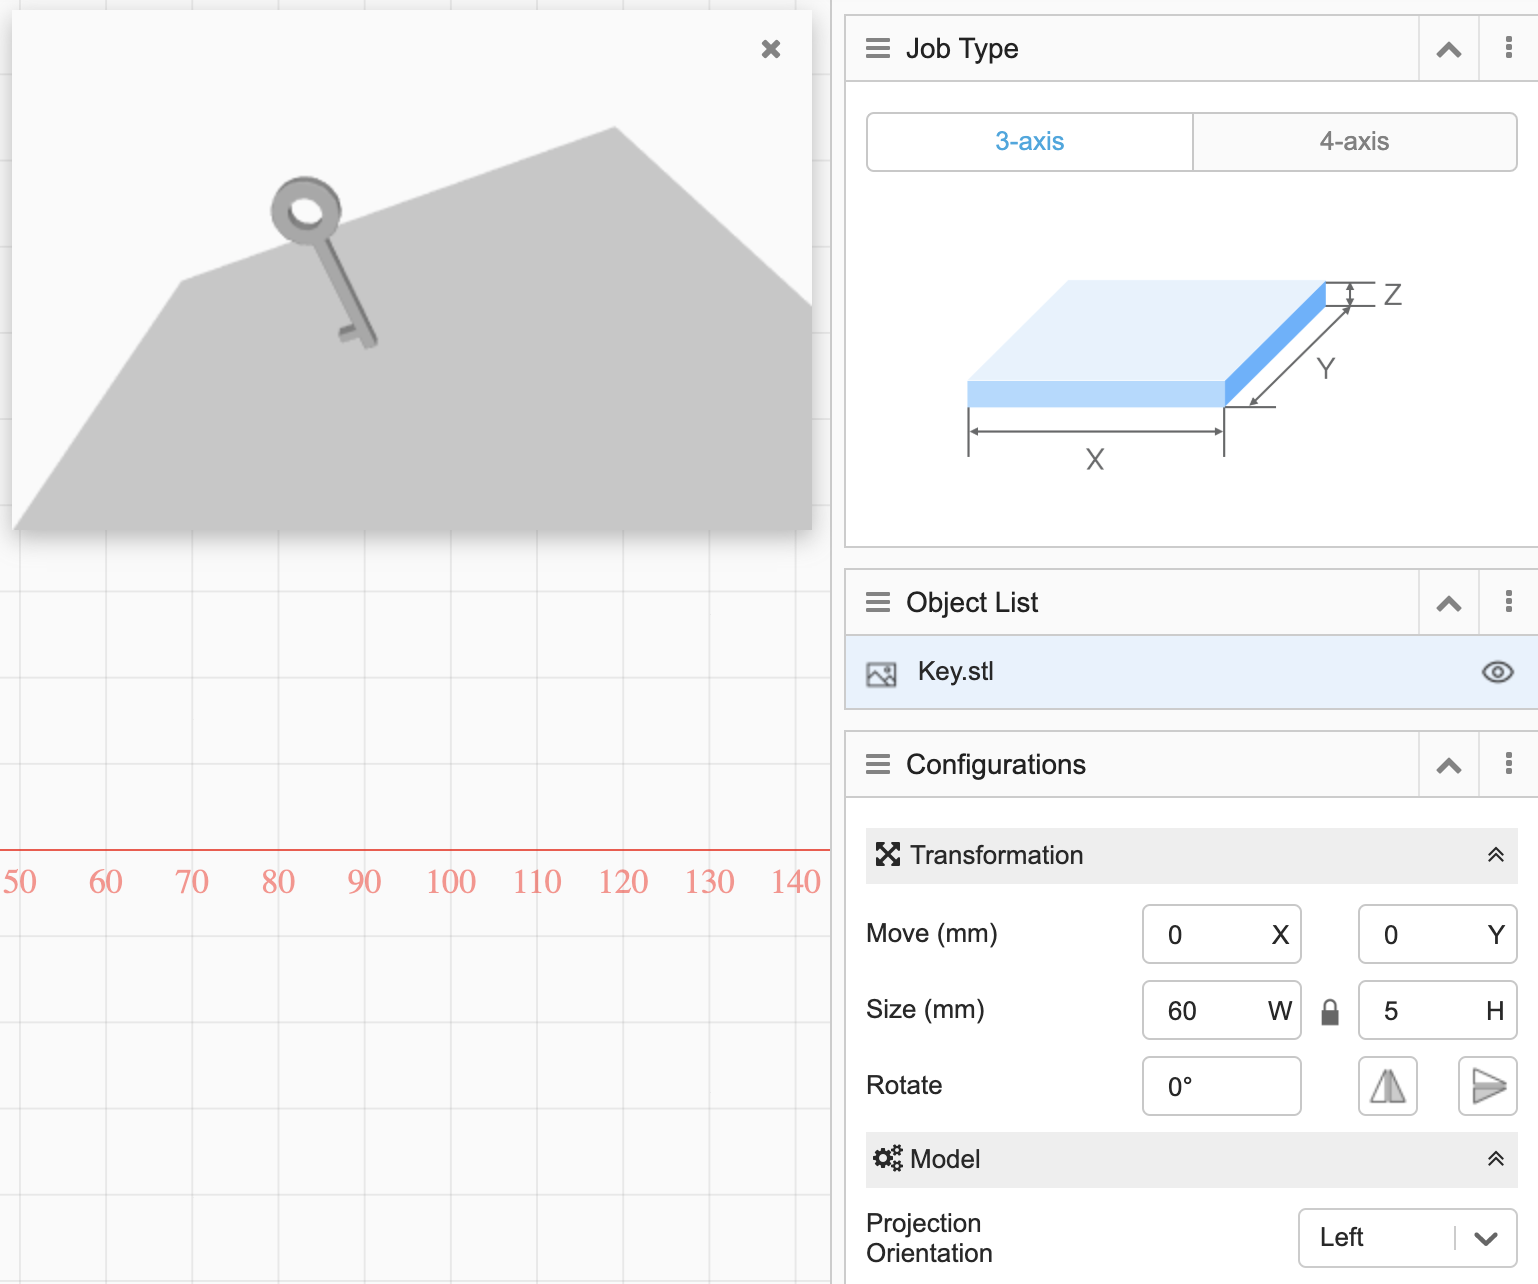Collapse the Job Type panel
Screen dimensions: 1538x1284
click(1448, 48)
